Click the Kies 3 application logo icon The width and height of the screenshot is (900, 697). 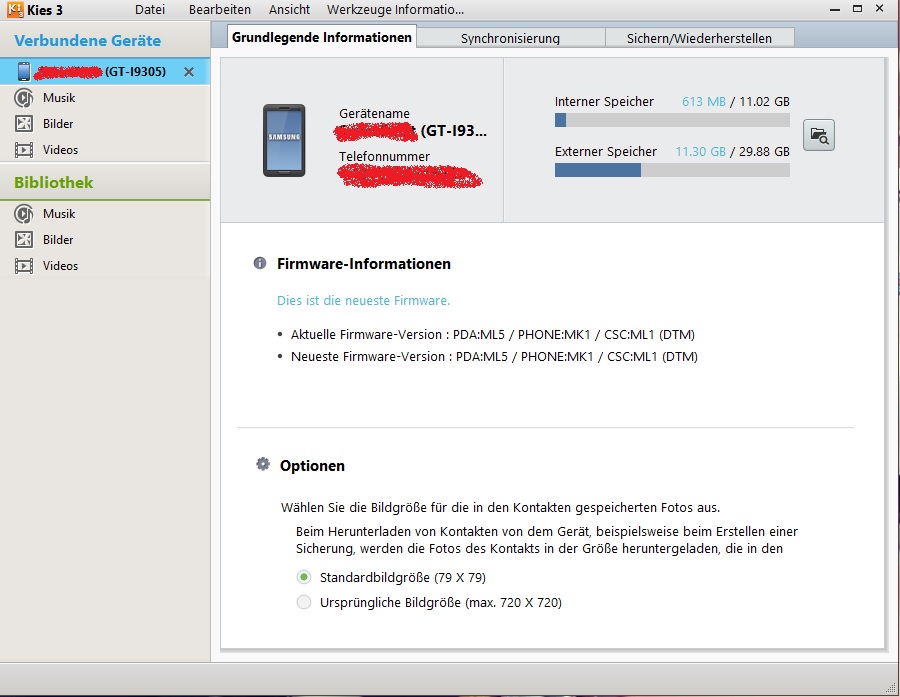coord(15,9)
